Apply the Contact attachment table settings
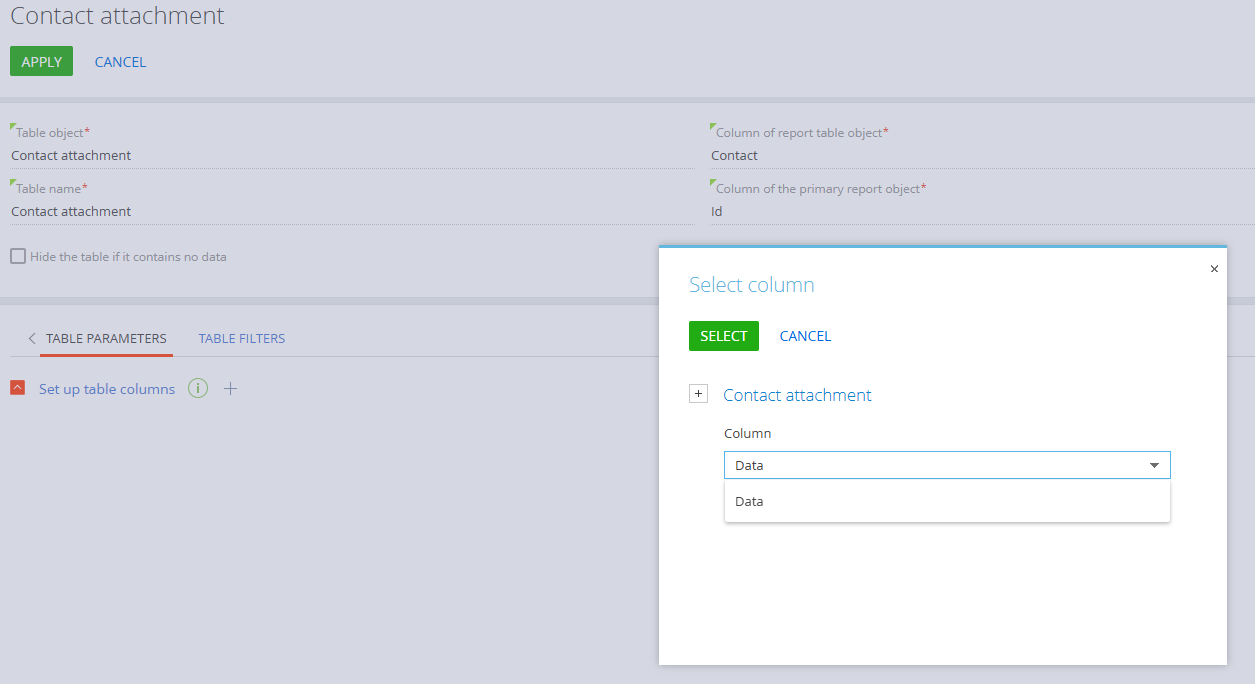 [x=40, y=61]
